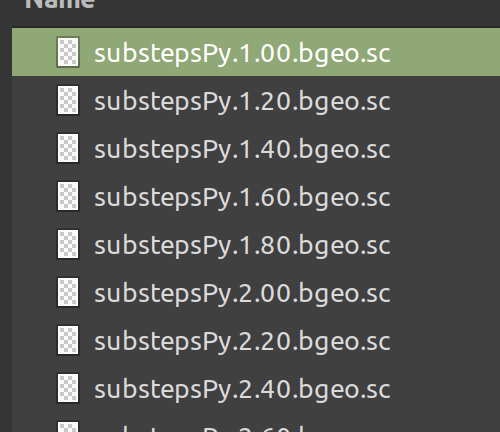
Task: Pick the substepsPy.2.40.bgeo.sc file name
Action: [x=242, y=390]
